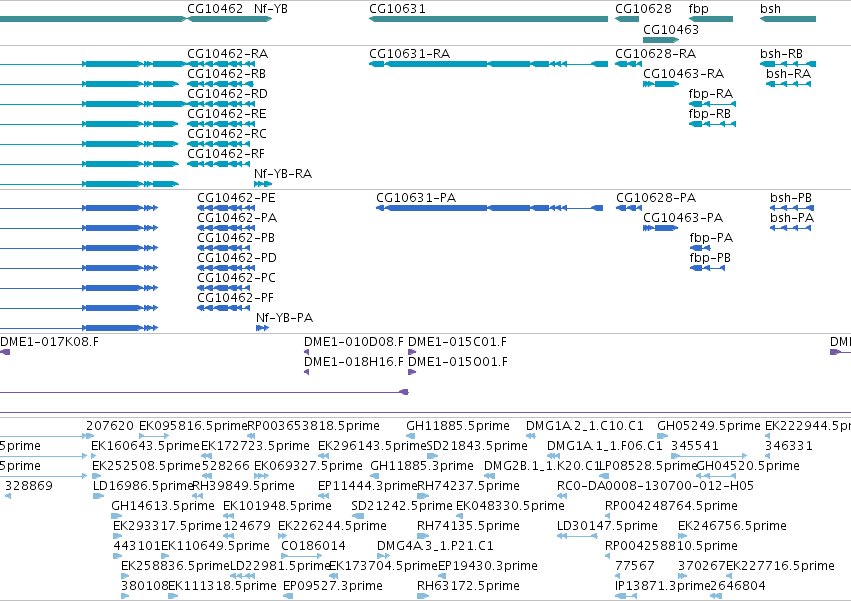Pick transcript CG10462-RF

226,154
